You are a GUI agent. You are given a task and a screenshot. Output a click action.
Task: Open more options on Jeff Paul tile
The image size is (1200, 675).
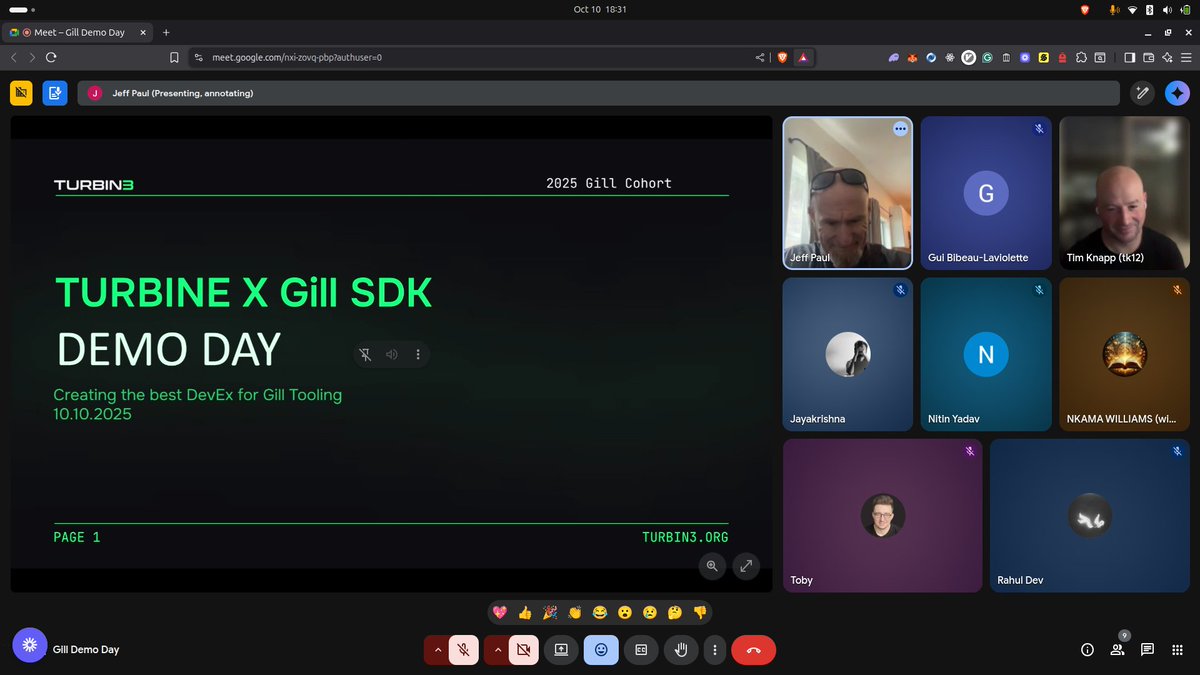click(x=900, y=128)
